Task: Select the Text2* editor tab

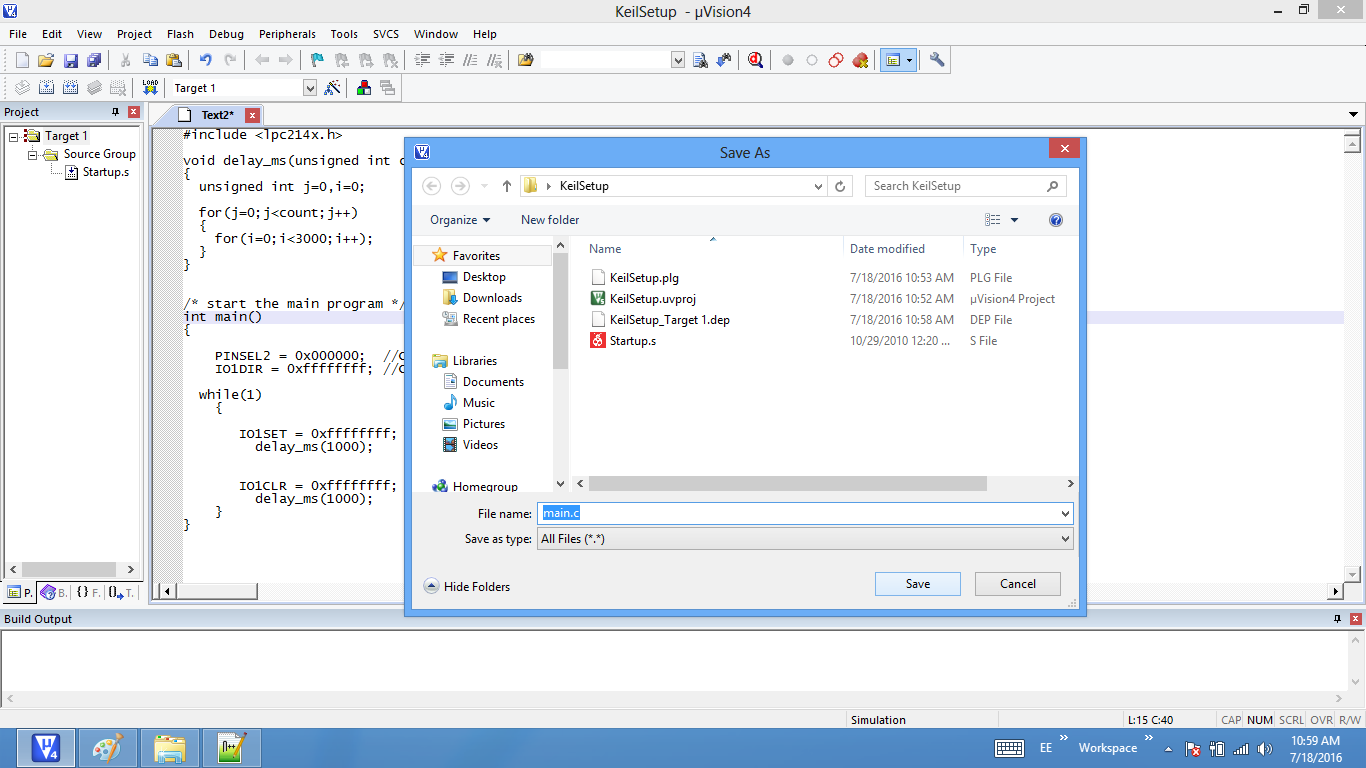Action: (x=217, y=115)
